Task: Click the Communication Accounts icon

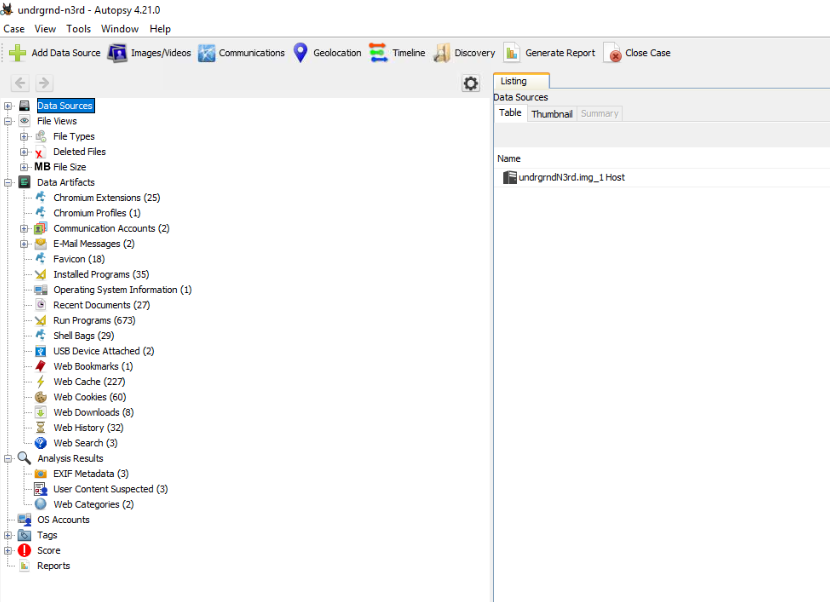Action: pos(41,228)
